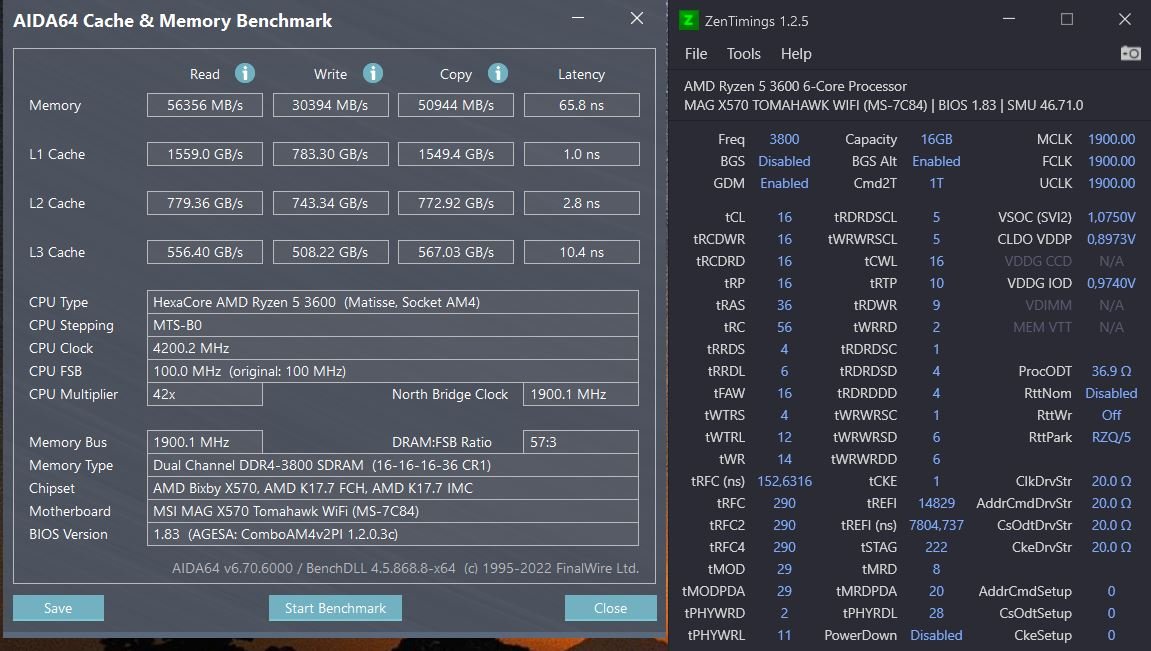
Task: Click the L1 Cache latency 1.0 ns
Action: tap(581, 154)
